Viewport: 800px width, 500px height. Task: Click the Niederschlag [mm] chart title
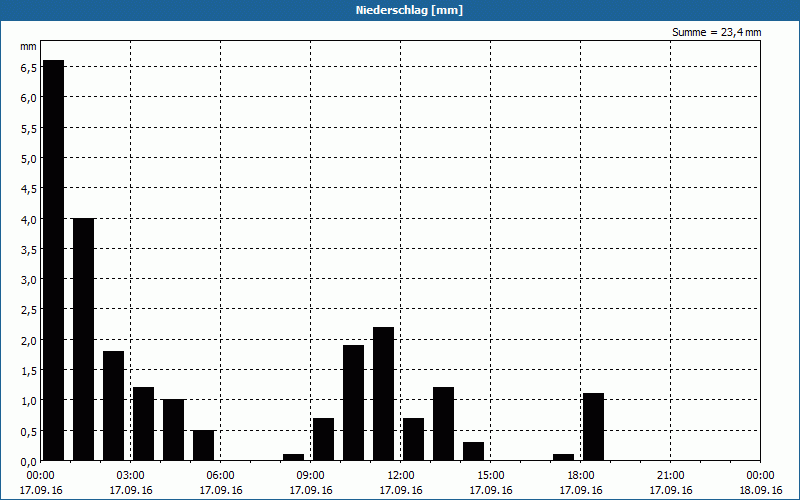tap(409, 10)
